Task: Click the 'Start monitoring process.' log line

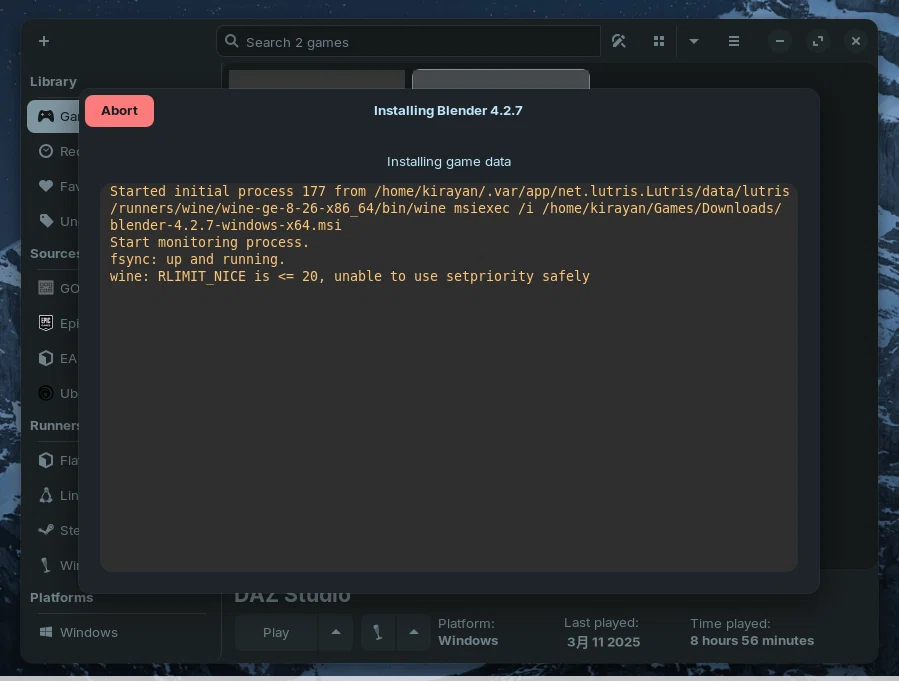Action: [x=209, y=242]
